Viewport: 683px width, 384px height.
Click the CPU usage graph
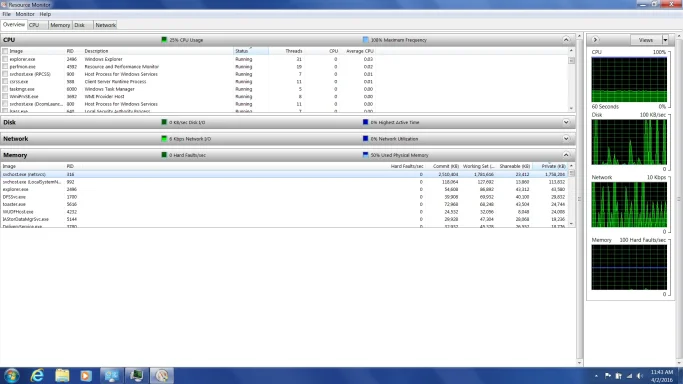pyautogui.click(x=629, y=80)
